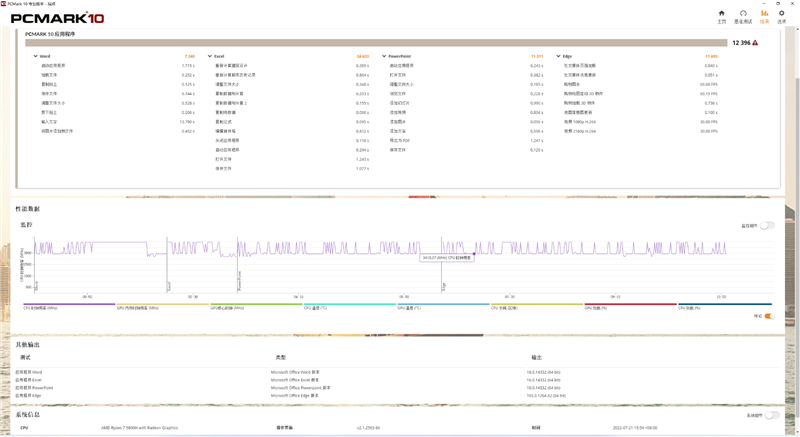Click the 性能数据 section heading
Viewport: 800px width, 437px height.
pyautogui.click(x=28, y=209)
